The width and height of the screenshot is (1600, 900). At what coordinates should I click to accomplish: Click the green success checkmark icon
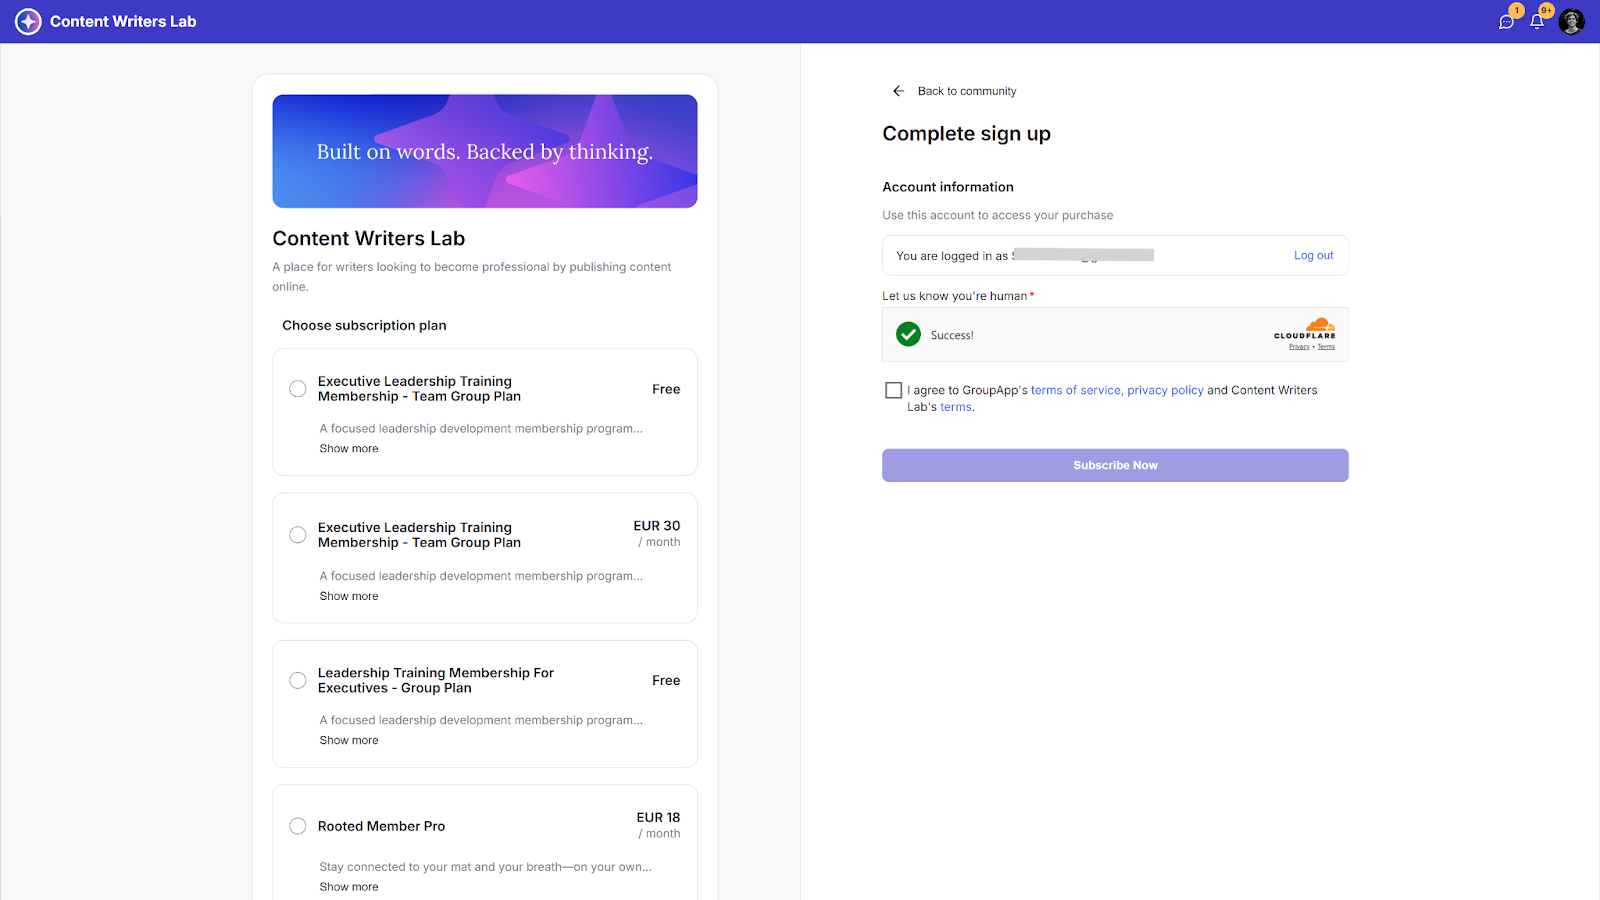pyautogui.click(x=908, y=335)
